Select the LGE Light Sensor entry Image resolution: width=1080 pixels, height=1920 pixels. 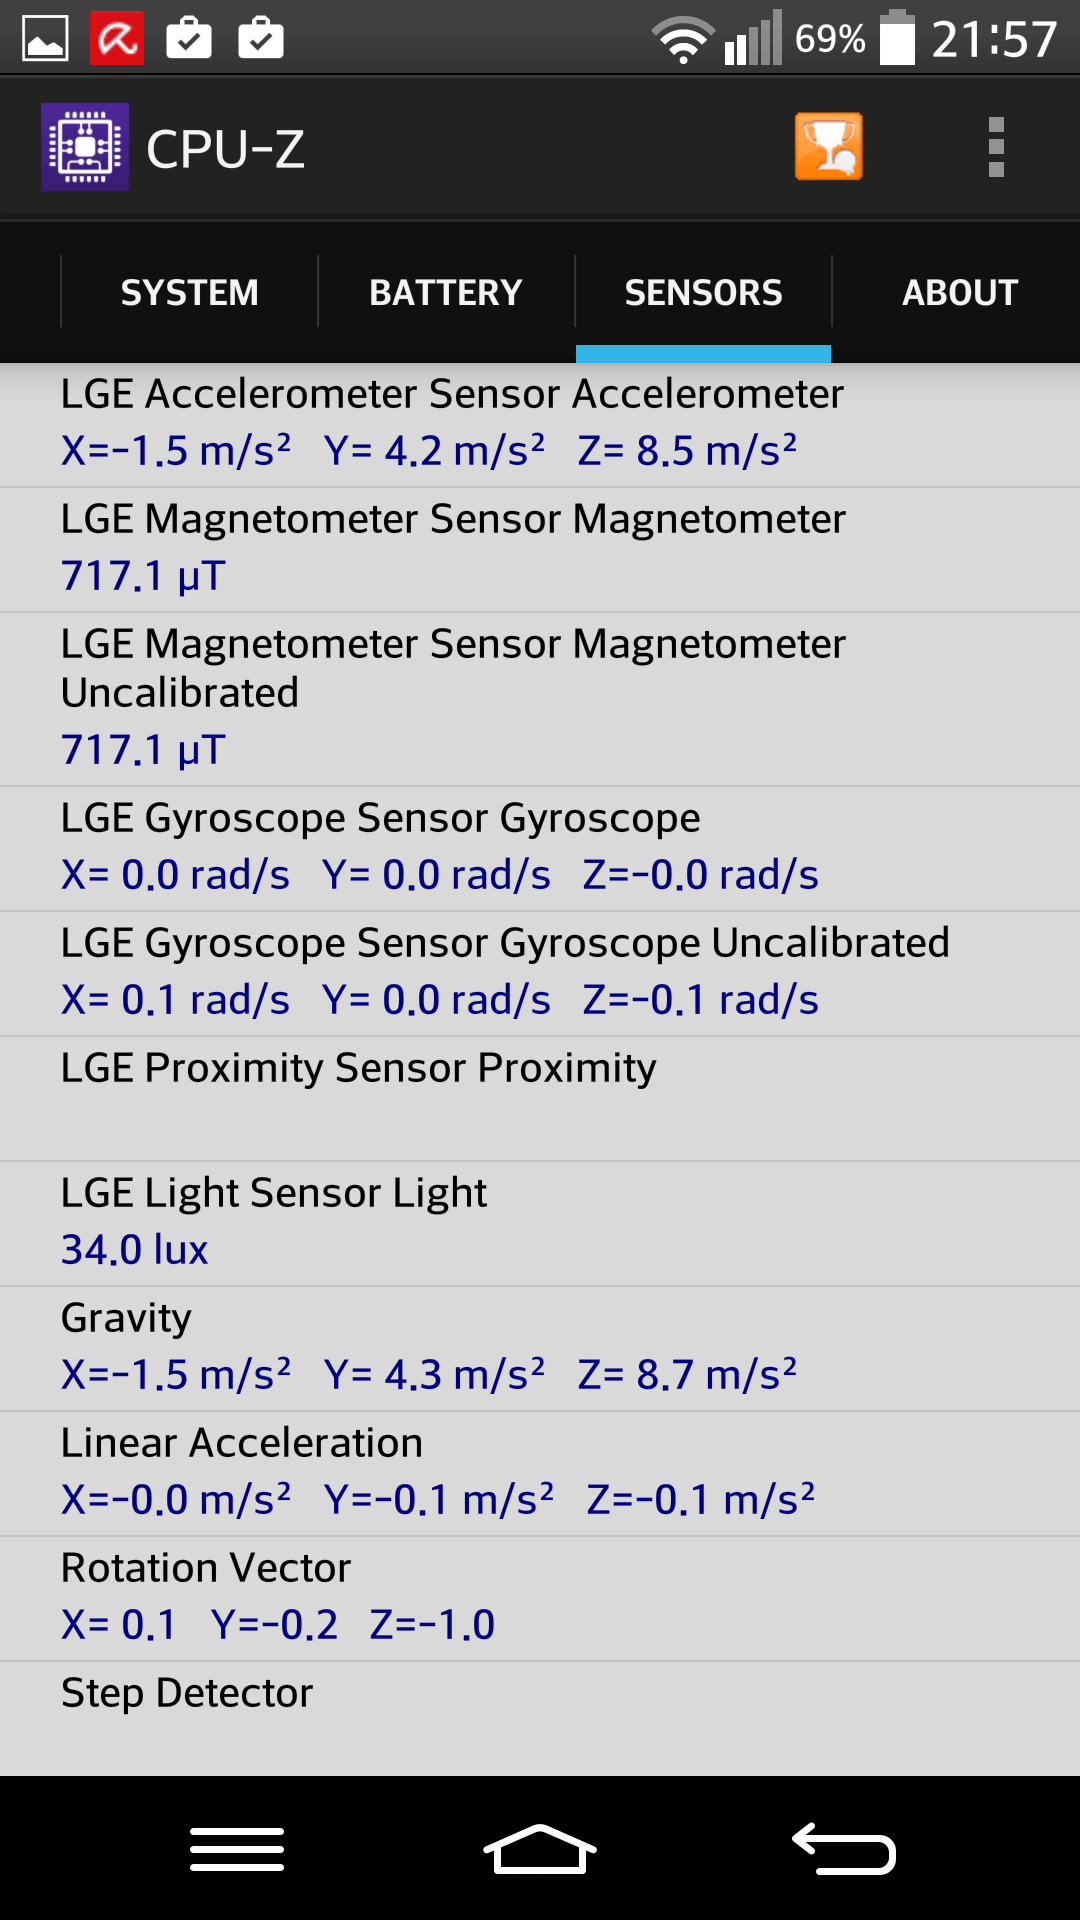(540, 1222)
